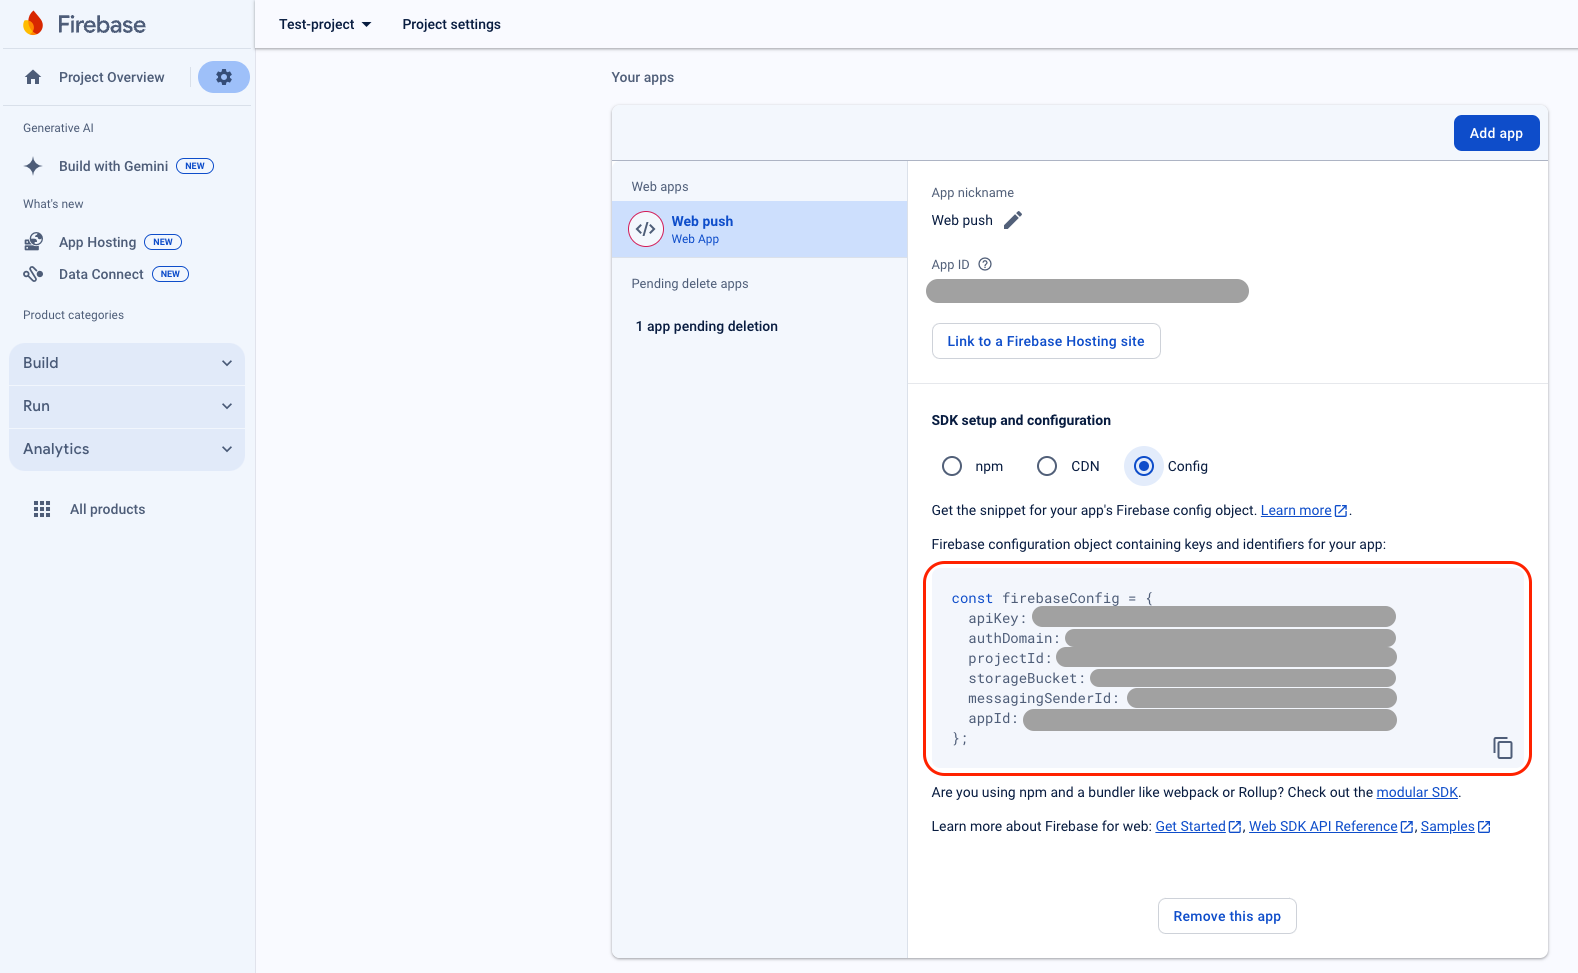Click the apiKey line in the config
Image resolution: width=1578 pixels, height=973 pixels.
tap(1181, 618)
